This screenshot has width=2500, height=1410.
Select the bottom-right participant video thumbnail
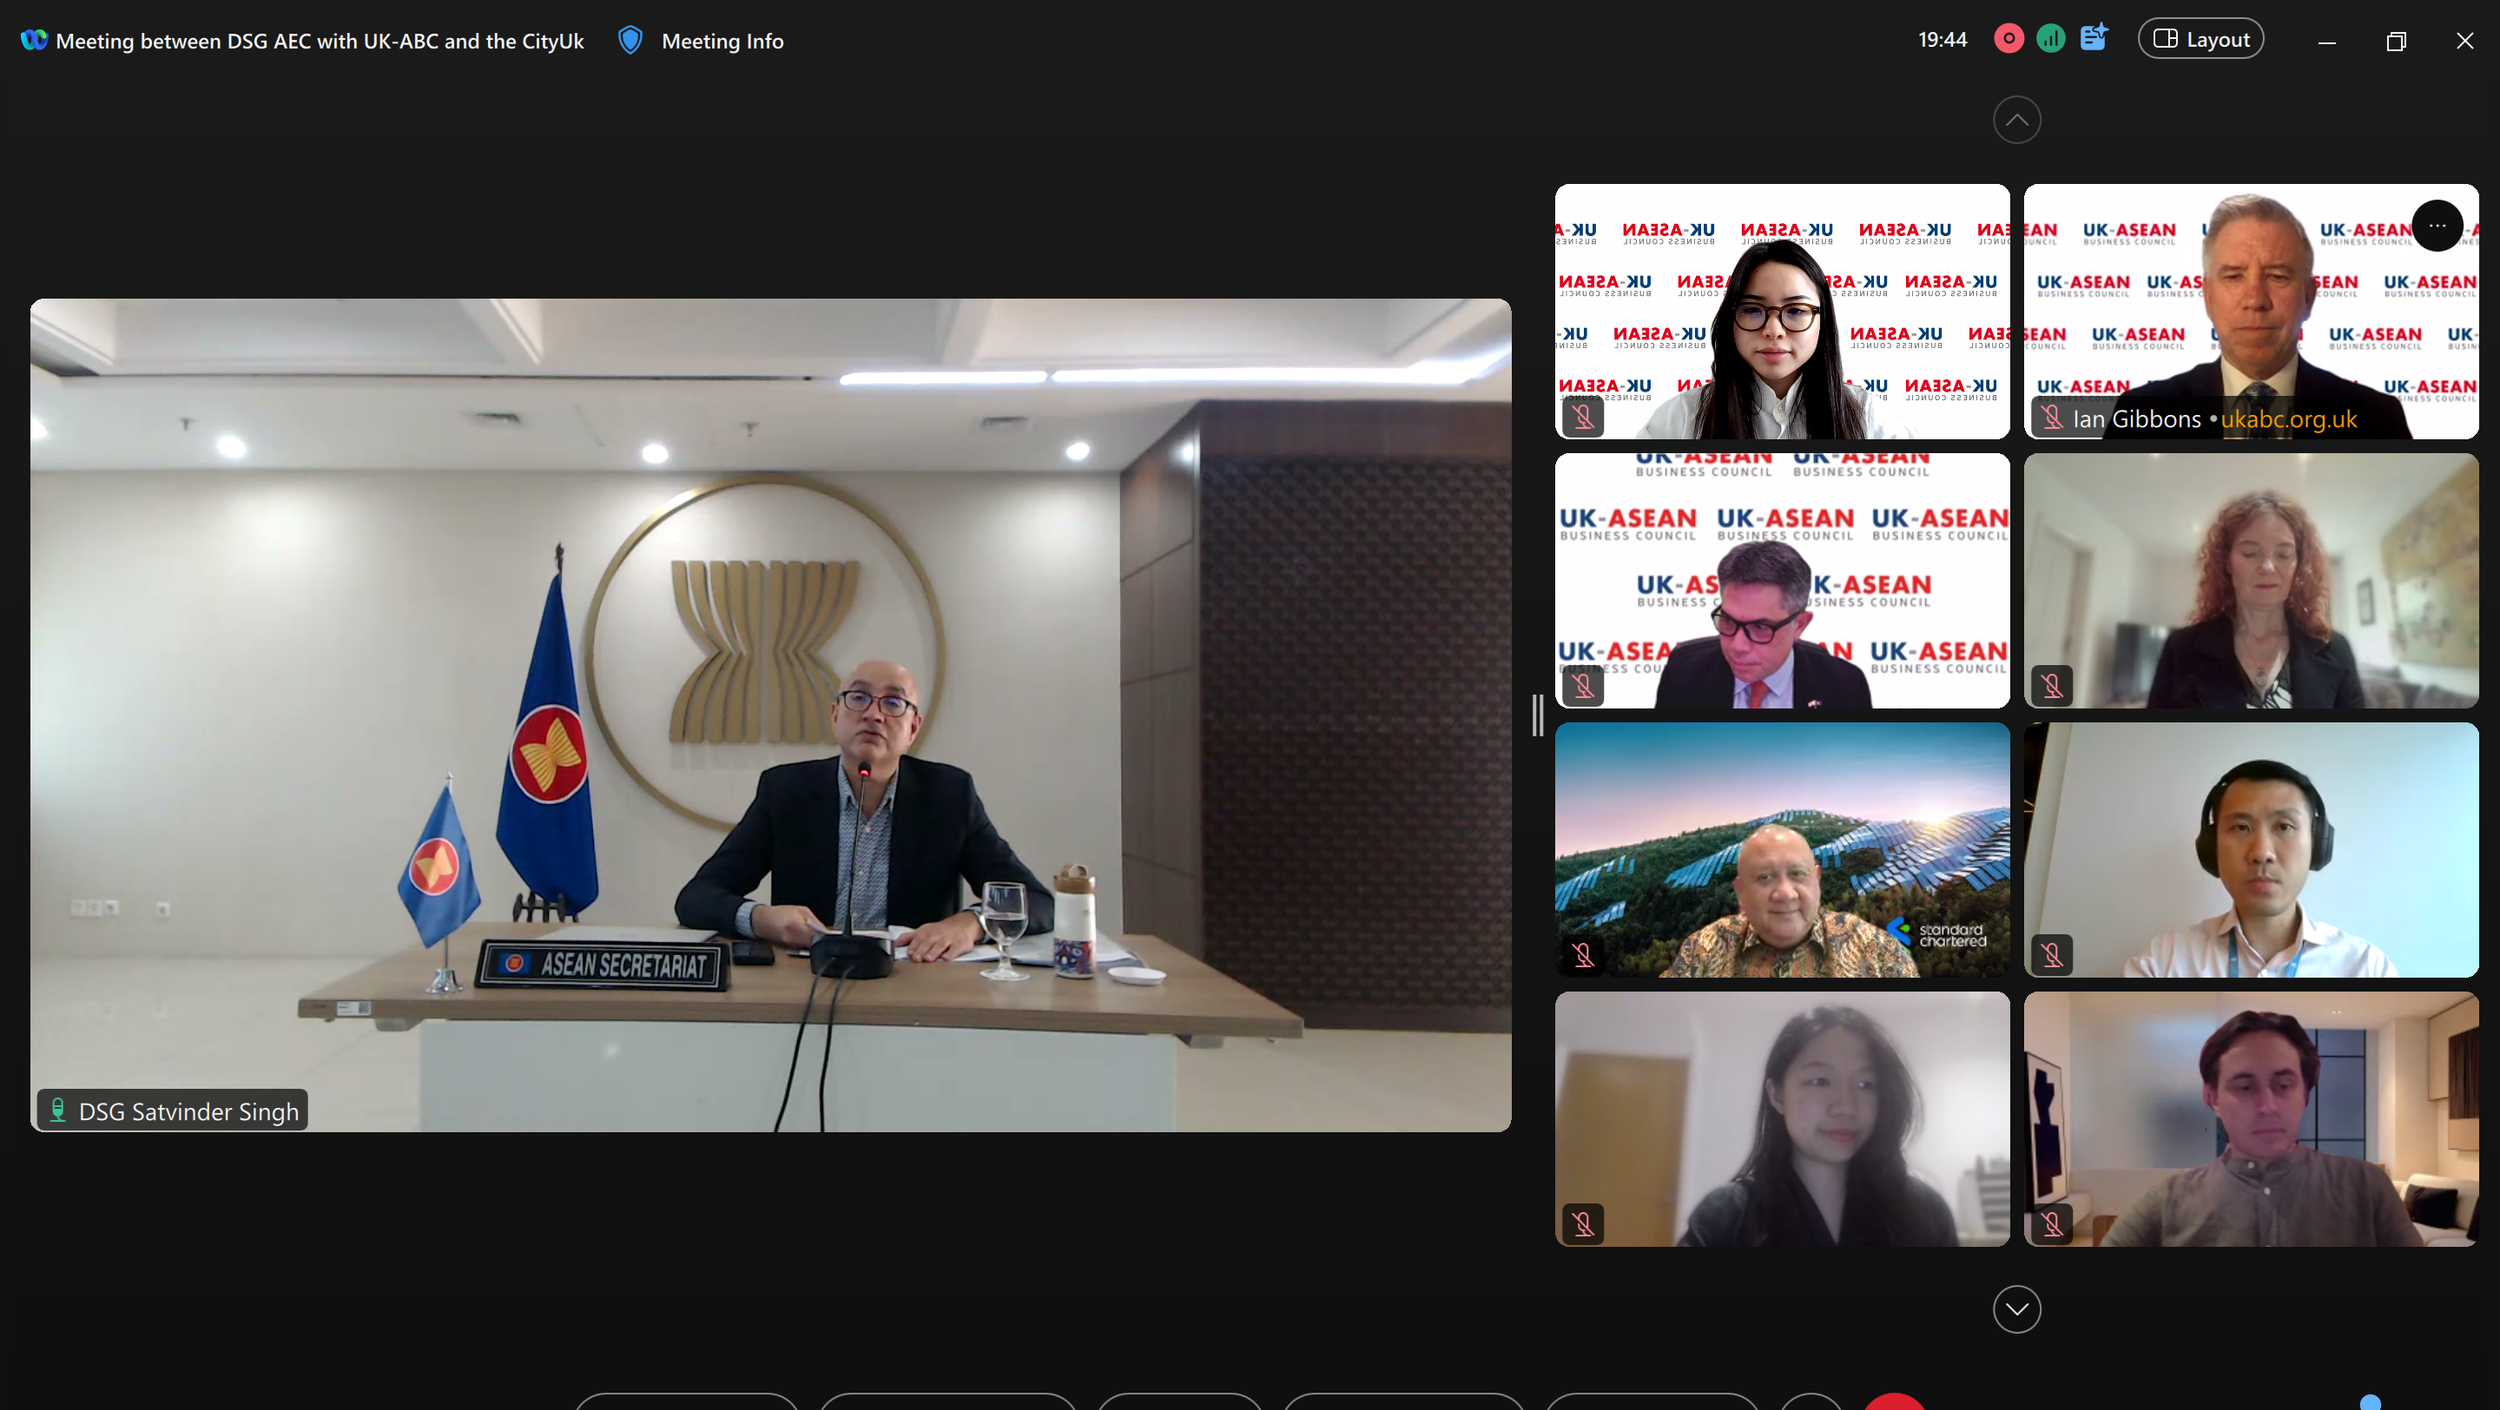2250,1118
